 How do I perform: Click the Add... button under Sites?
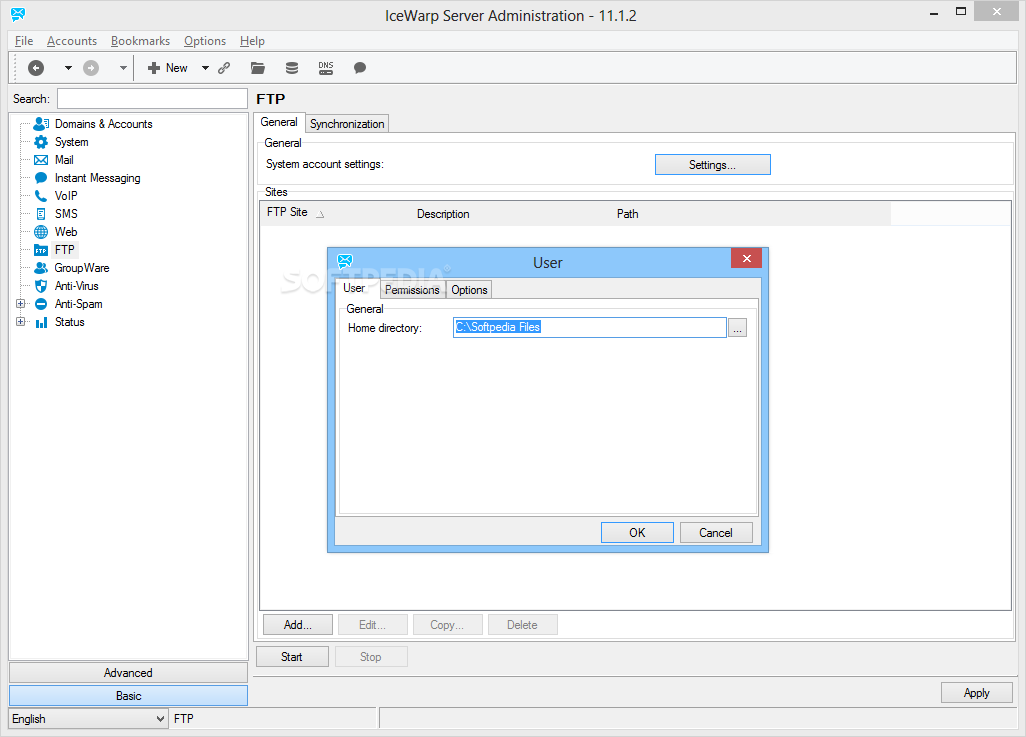[298, 625]
